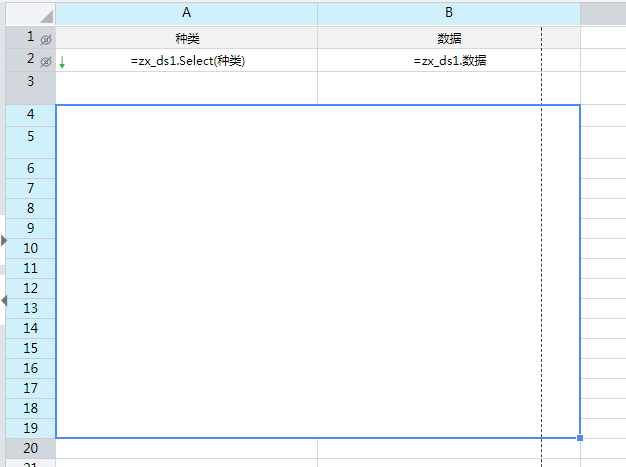Expand the left panel with the right-pointing arrow
The width and height of the screenshot is (626, 467).
(x=4, y=240)
